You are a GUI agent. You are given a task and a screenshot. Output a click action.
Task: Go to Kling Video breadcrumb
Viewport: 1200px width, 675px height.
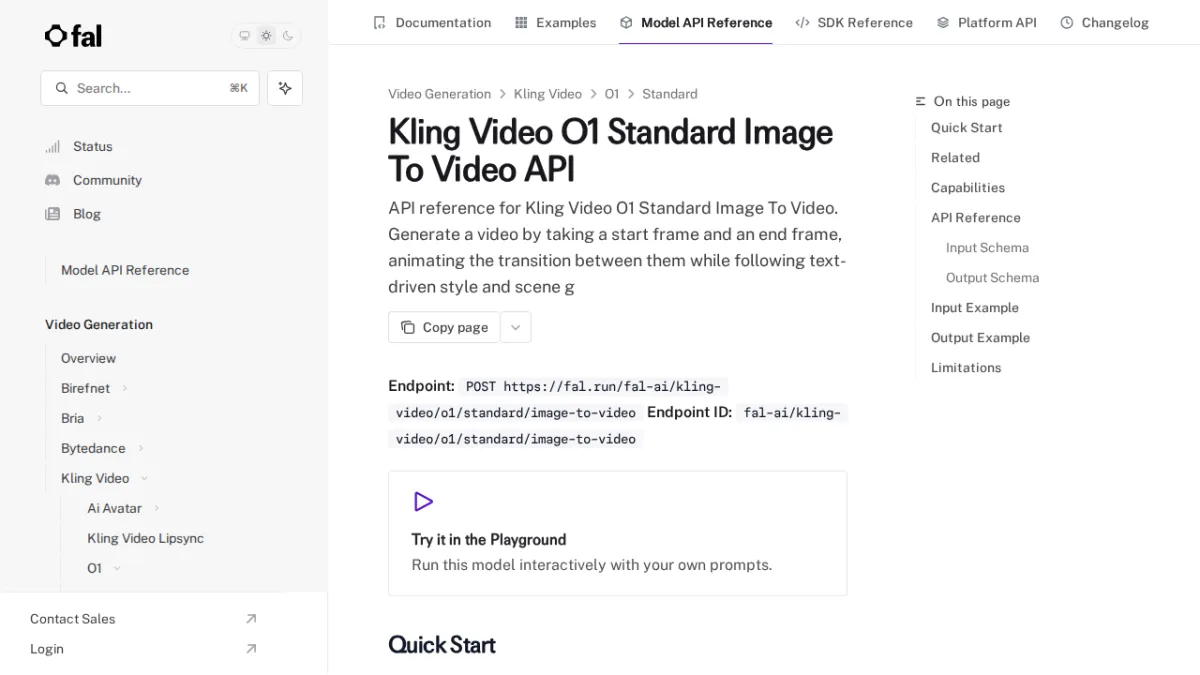tap(548, 94)
